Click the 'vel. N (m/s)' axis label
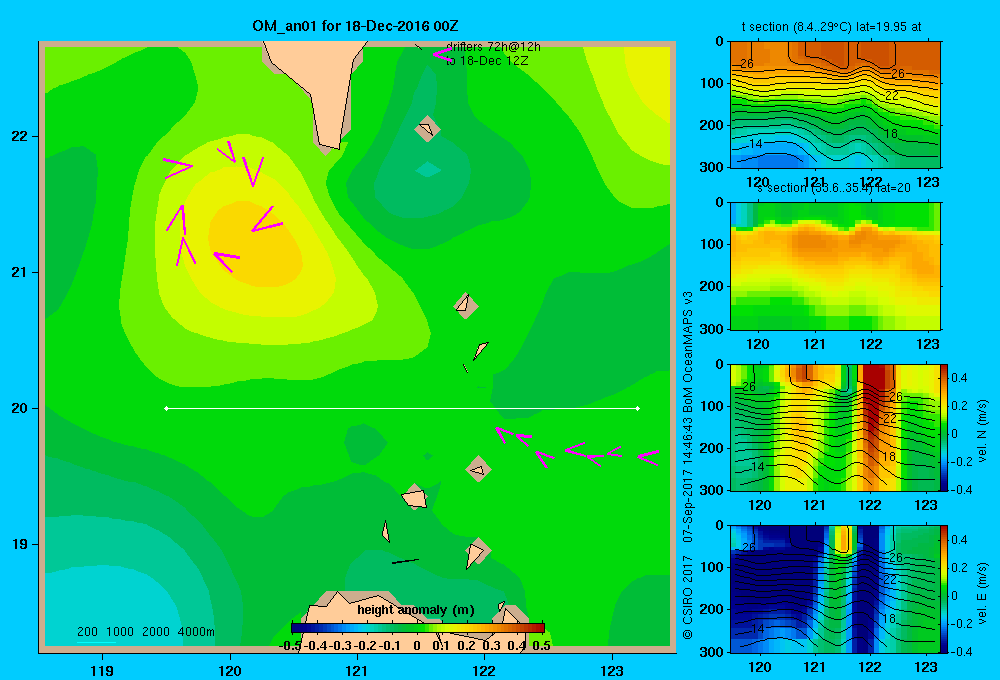Screen dimensions: 1000x680 click(x=983, y=431)
